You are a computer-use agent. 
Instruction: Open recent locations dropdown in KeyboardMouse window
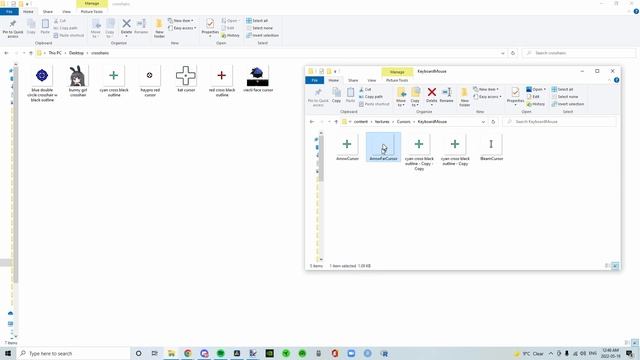tap(329, 122)
